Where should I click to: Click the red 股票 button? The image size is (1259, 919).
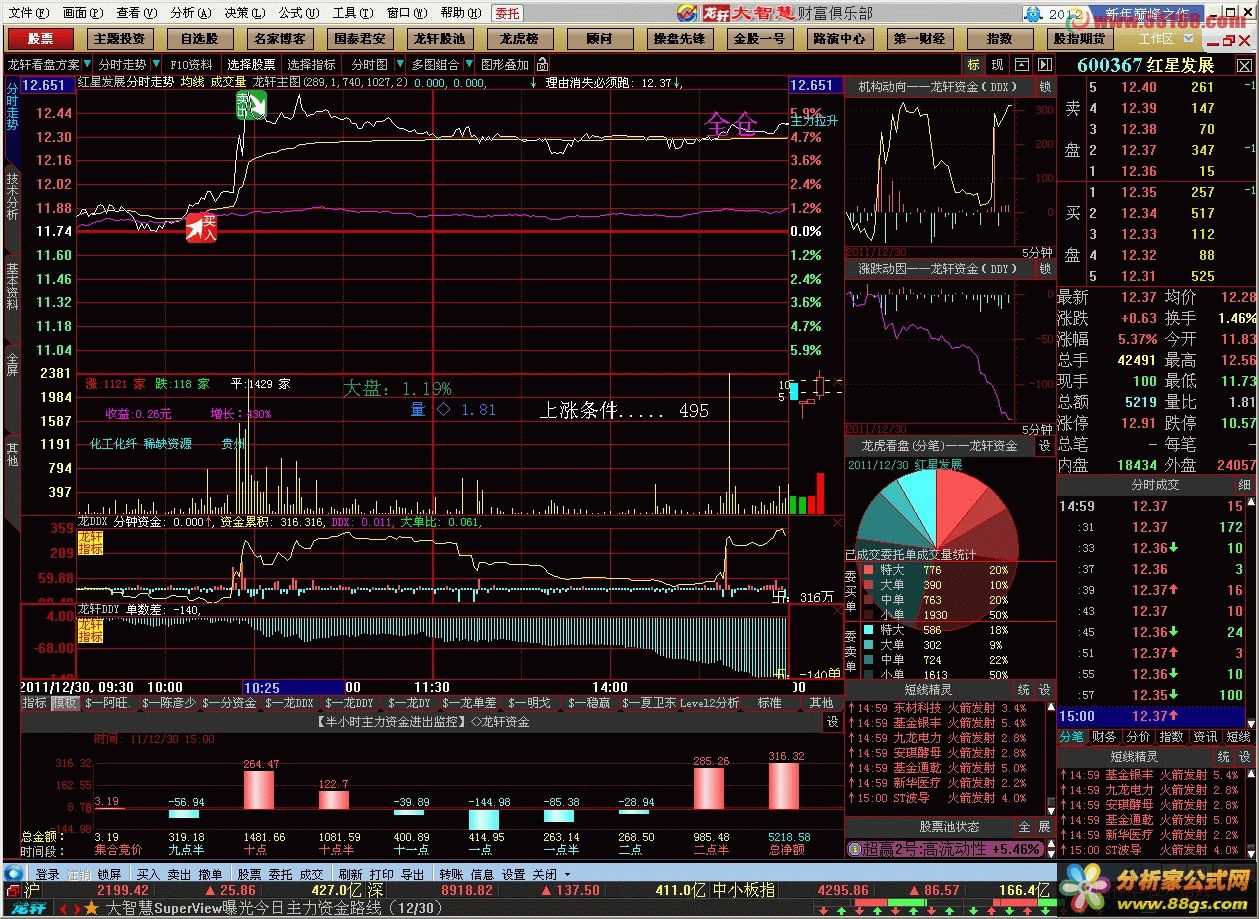tap(41, 39)
